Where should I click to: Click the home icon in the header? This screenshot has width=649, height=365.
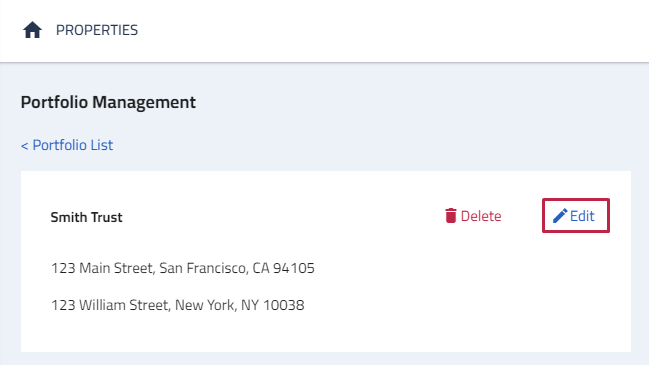[32, 30]
